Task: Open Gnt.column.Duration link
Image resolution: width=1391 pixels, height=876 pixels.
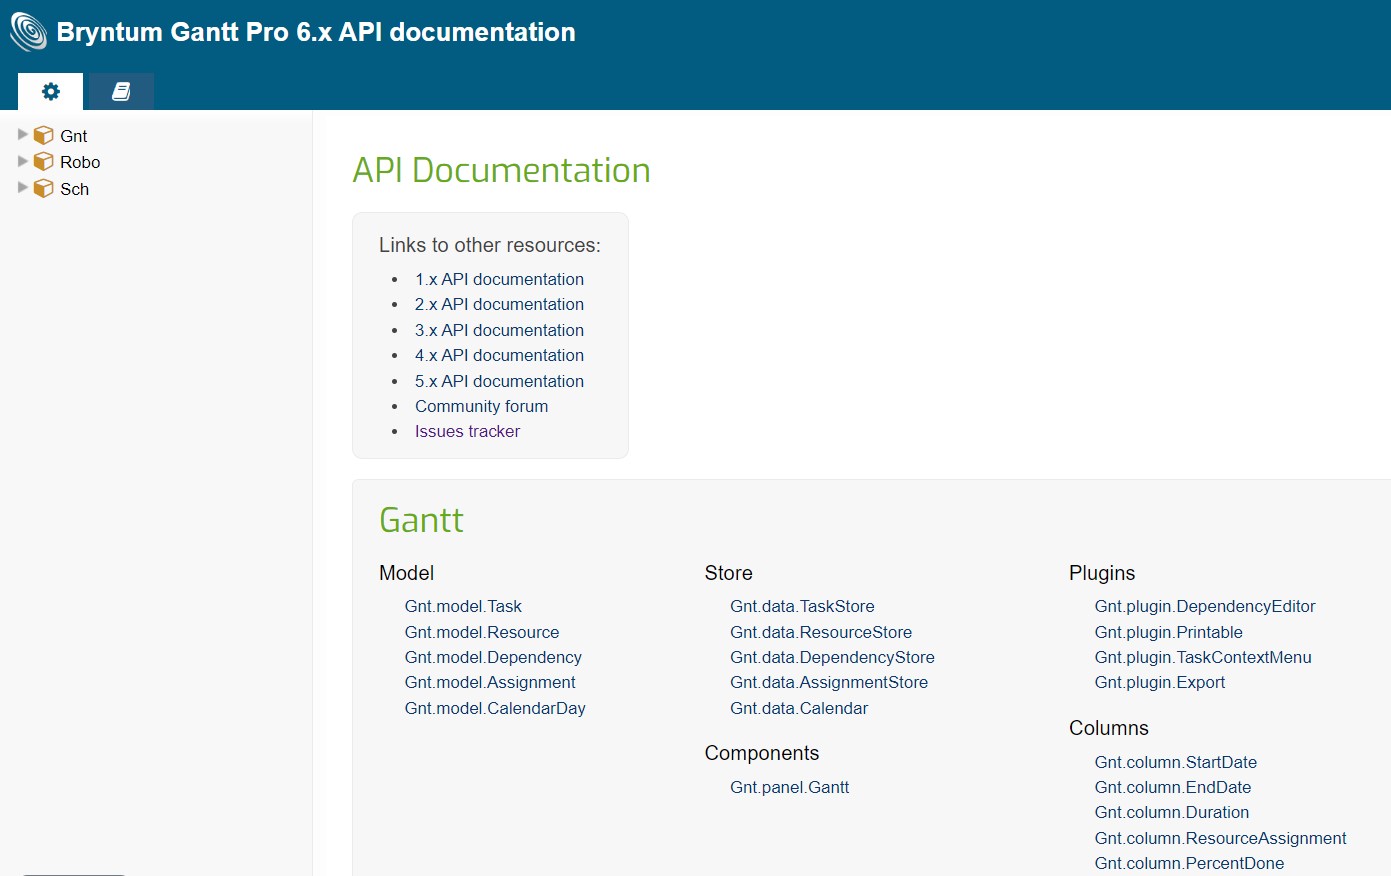Action: coord(1172,812)
